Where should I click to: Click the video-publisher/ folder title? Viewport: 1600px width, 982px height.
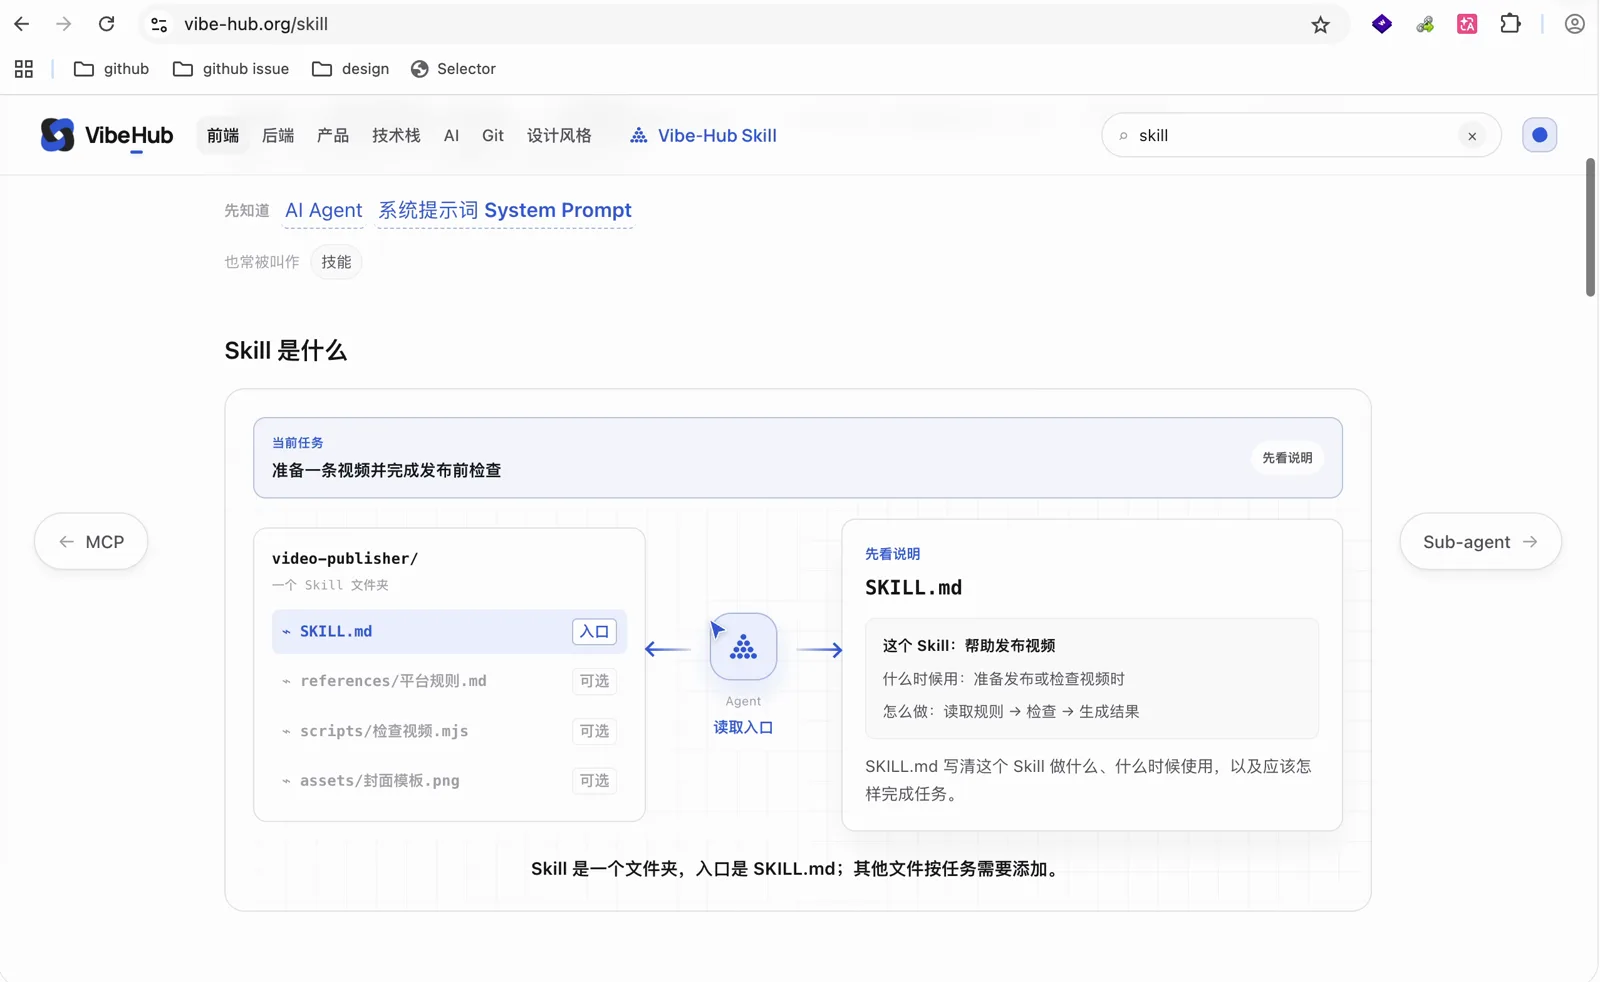click(x=345, y=559)
